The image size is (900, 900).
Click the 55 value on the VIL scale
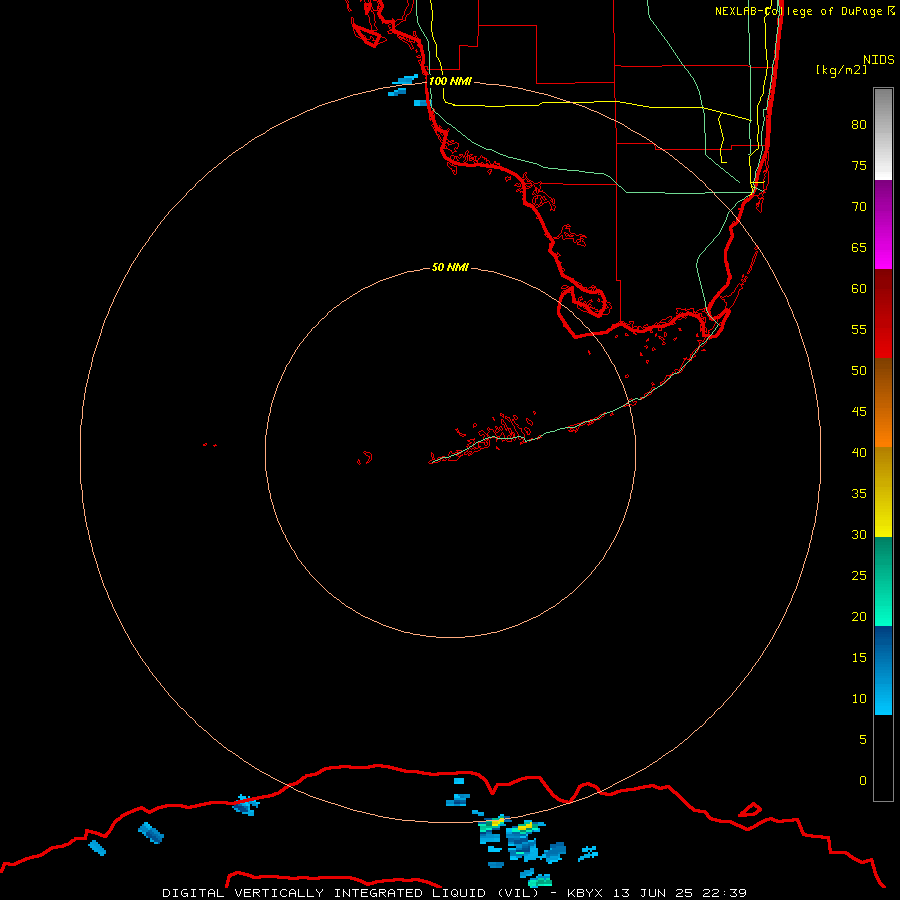pos(859,329)
